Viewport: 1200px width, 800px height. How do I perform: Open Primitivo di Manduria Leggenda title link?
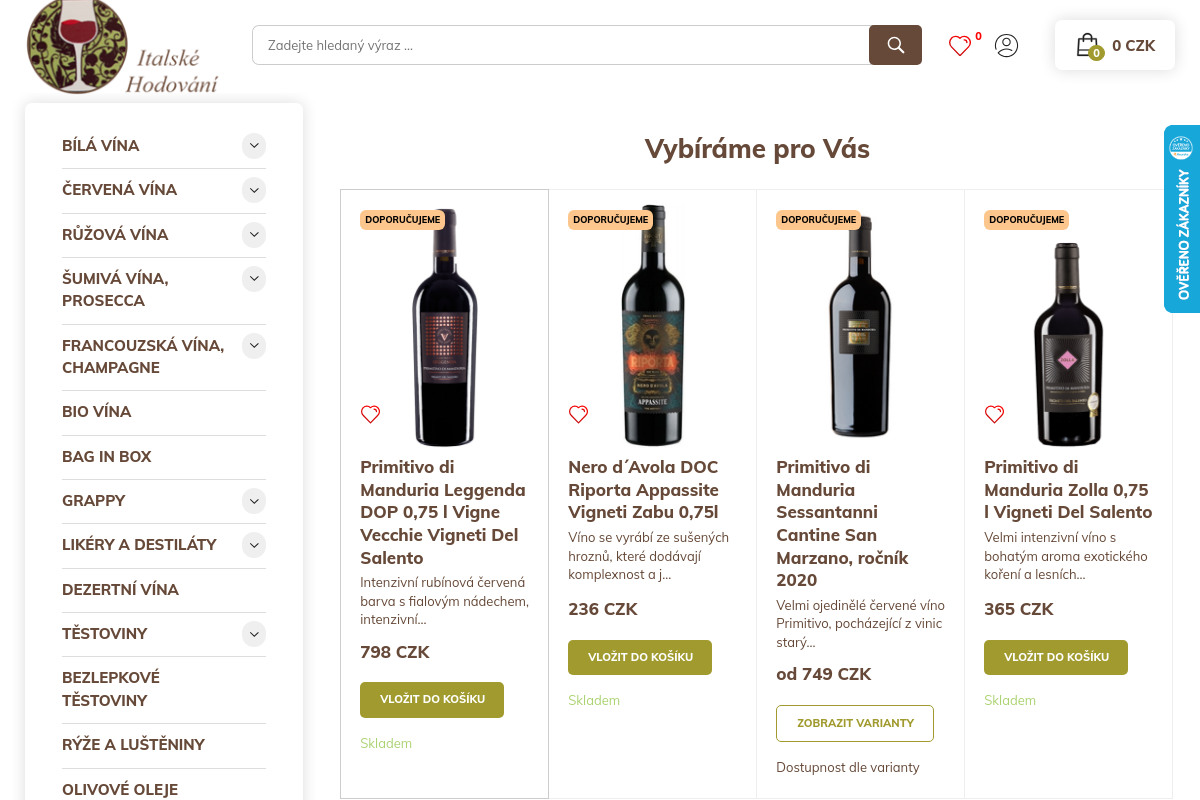[x=443, y=512]
